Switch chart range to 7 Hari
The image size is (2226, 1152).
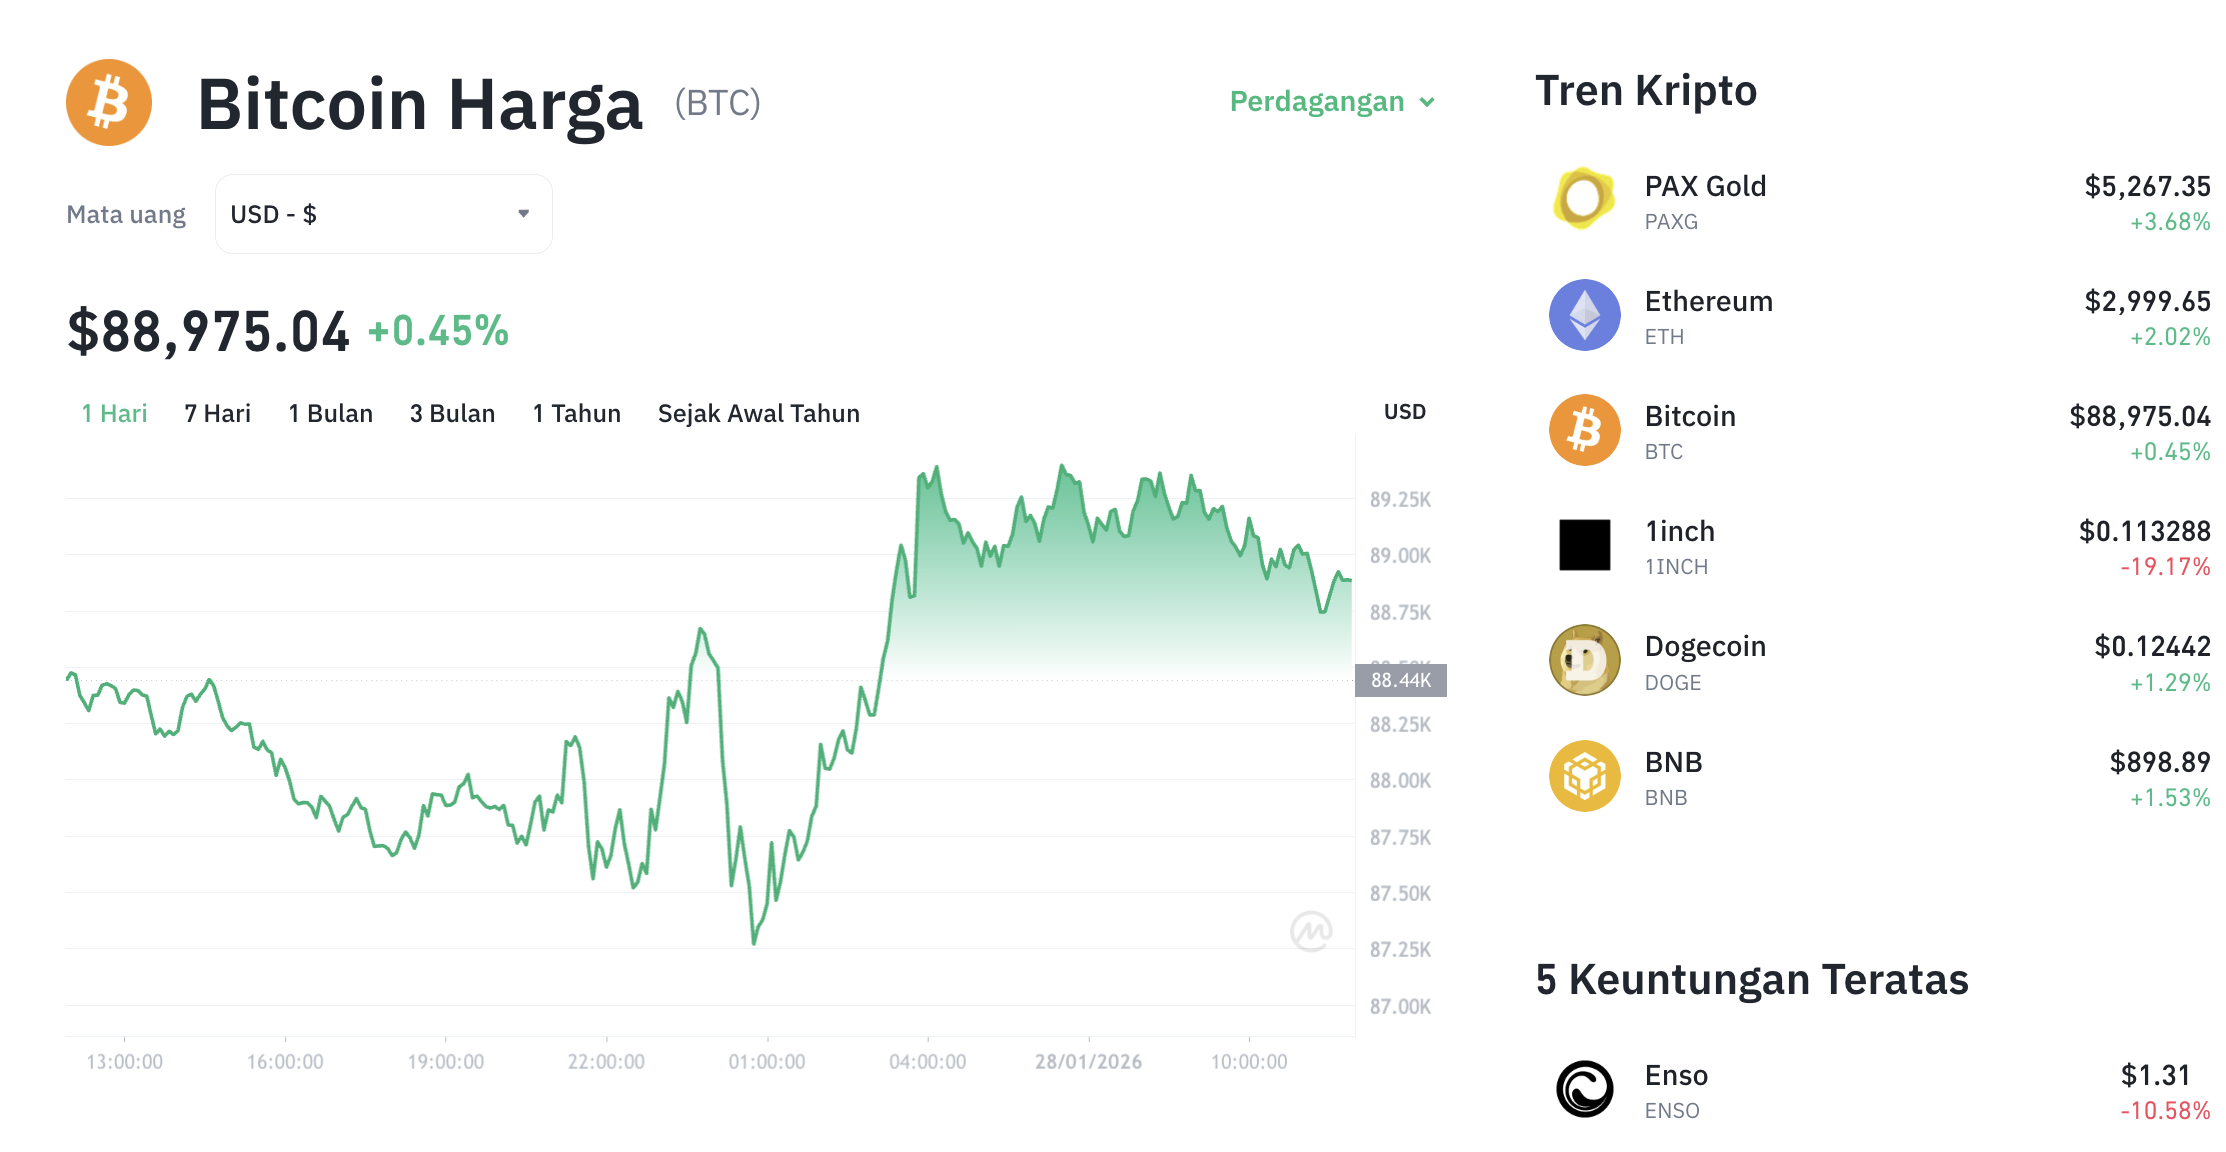pyautogui.click(x=217, y=413)
